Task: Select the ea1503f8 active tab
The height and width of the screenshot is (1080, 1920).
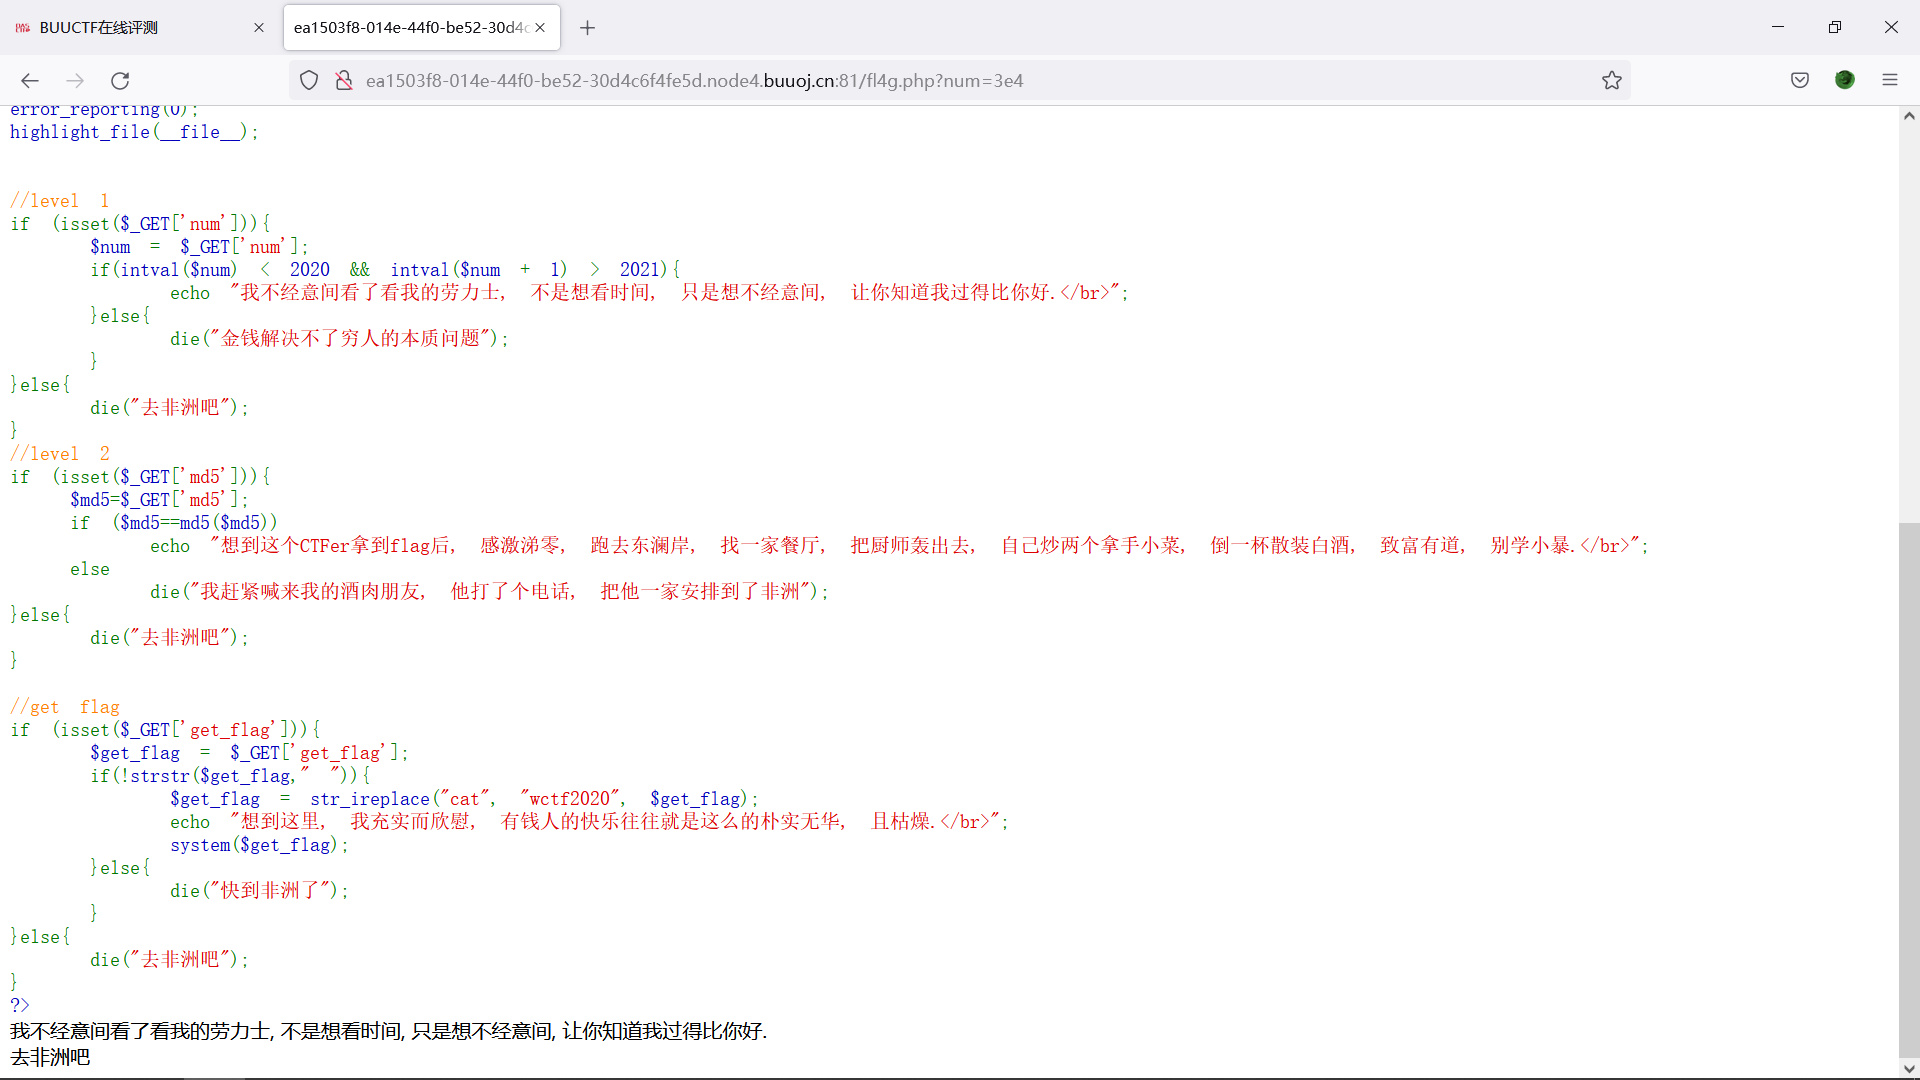Action: pyautogui.click(x=410, y=28)
